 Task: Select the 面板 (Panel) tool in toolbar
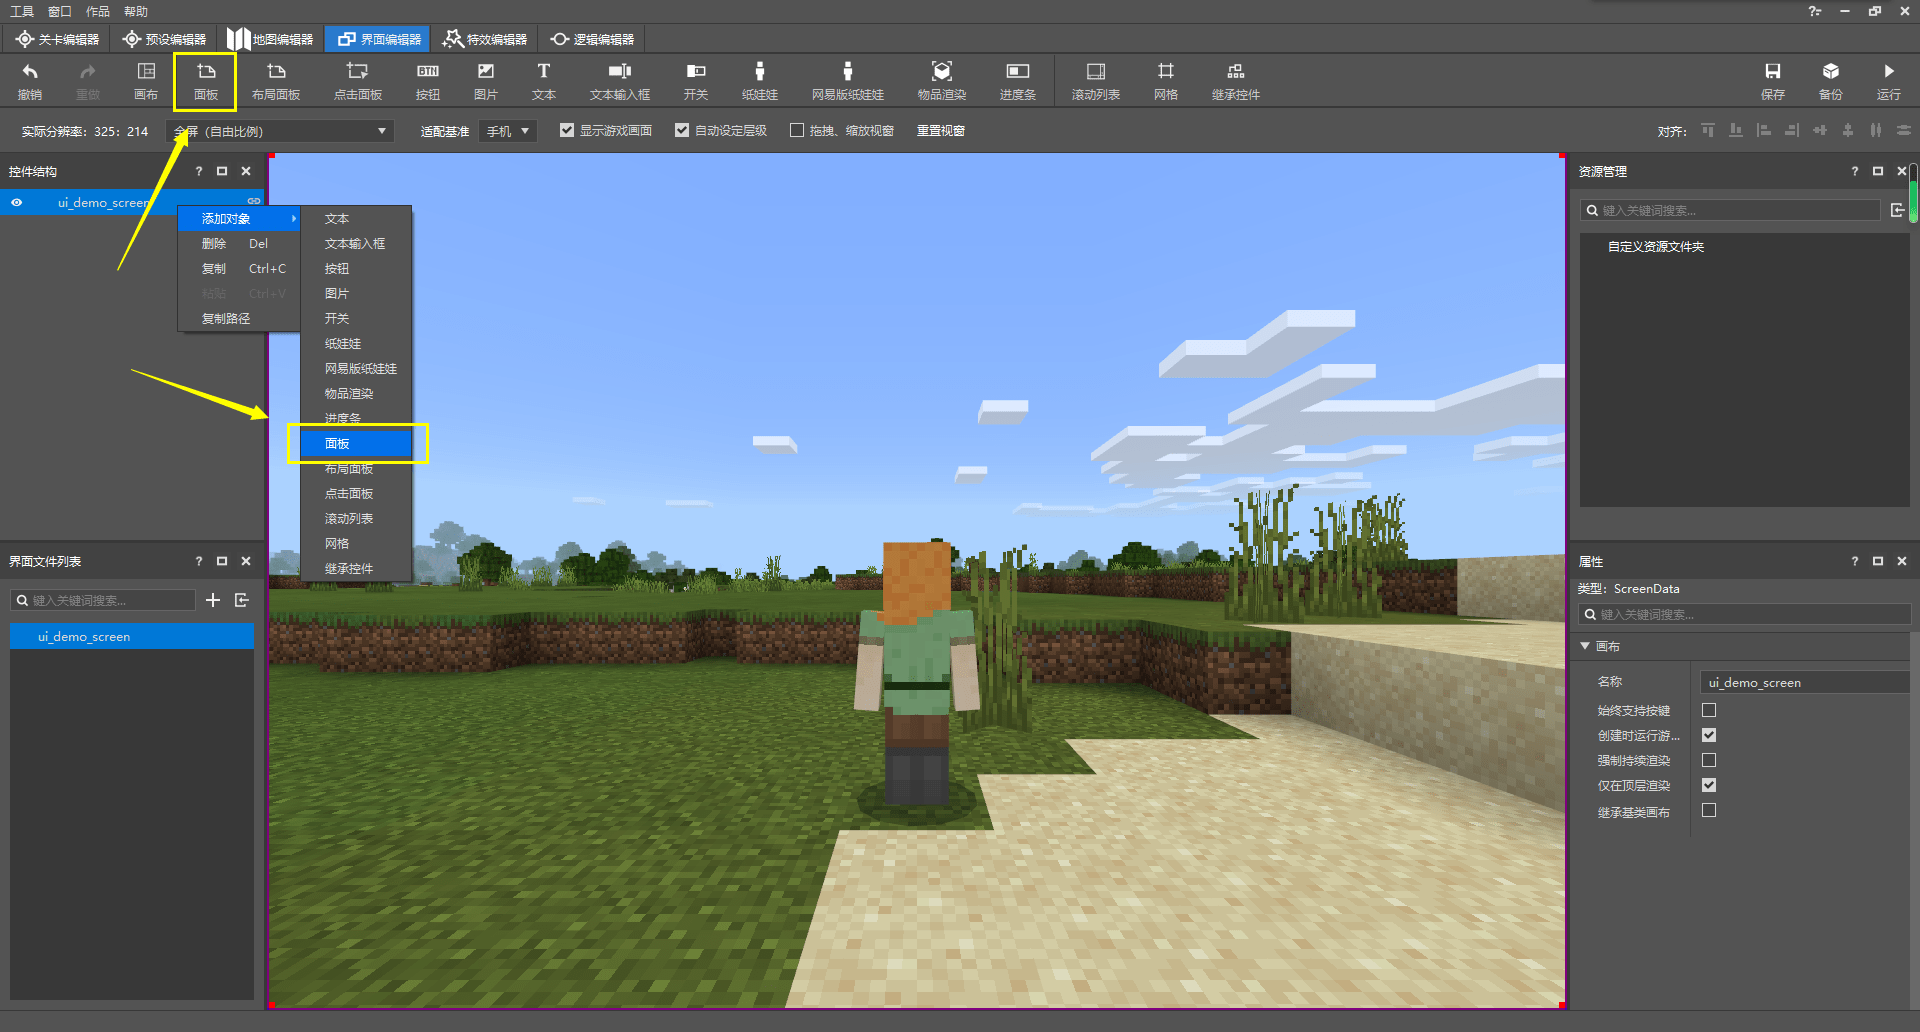coord(206,81)
